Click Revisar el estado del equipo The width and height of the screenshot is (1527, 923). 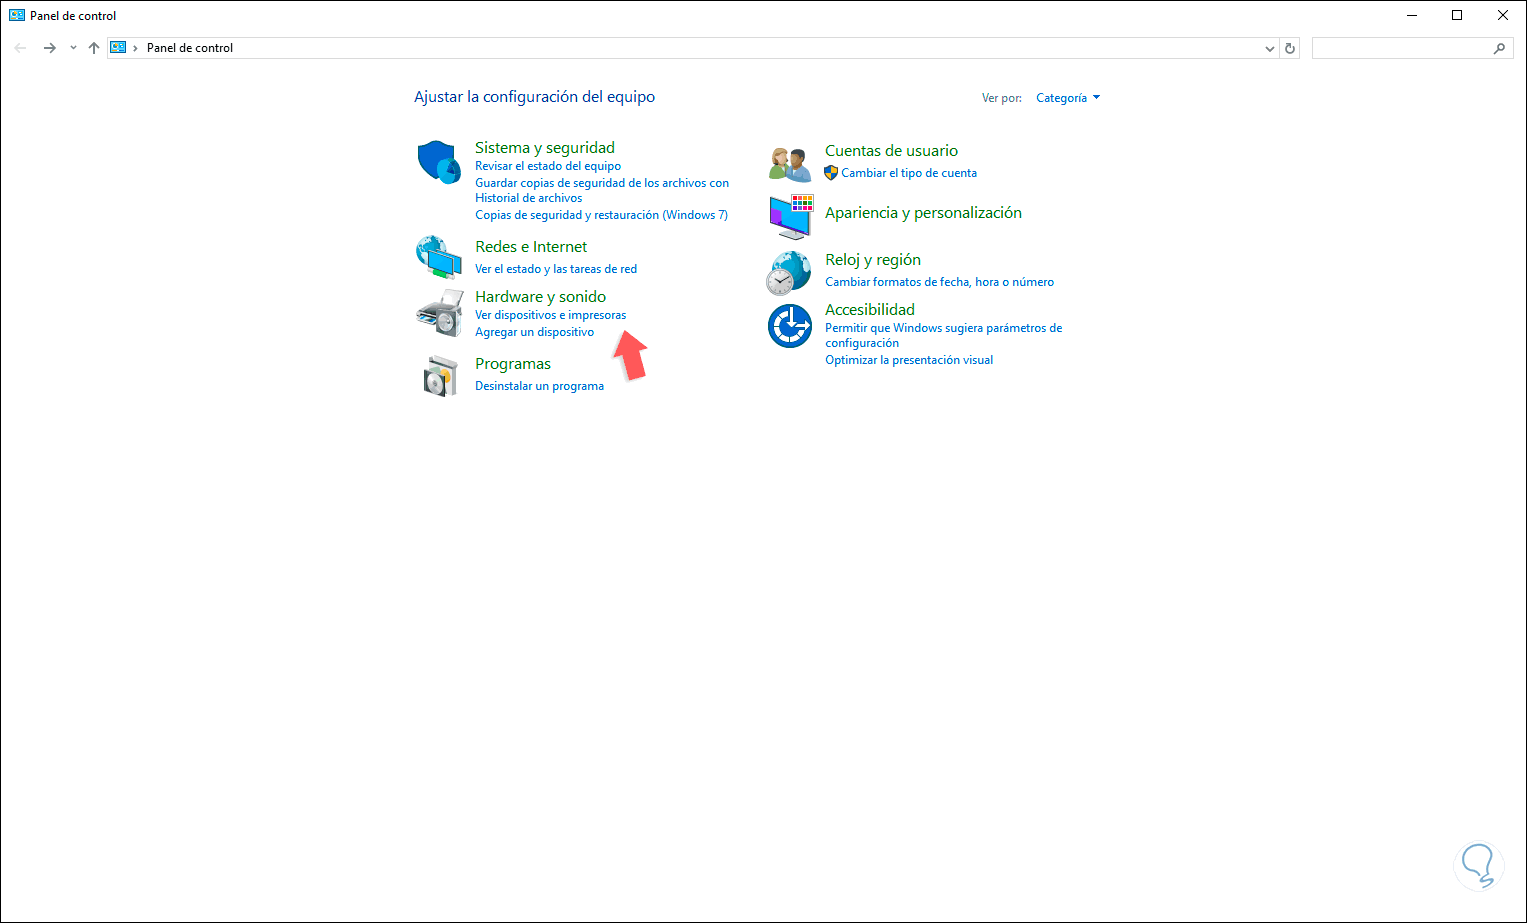[548, 166]
